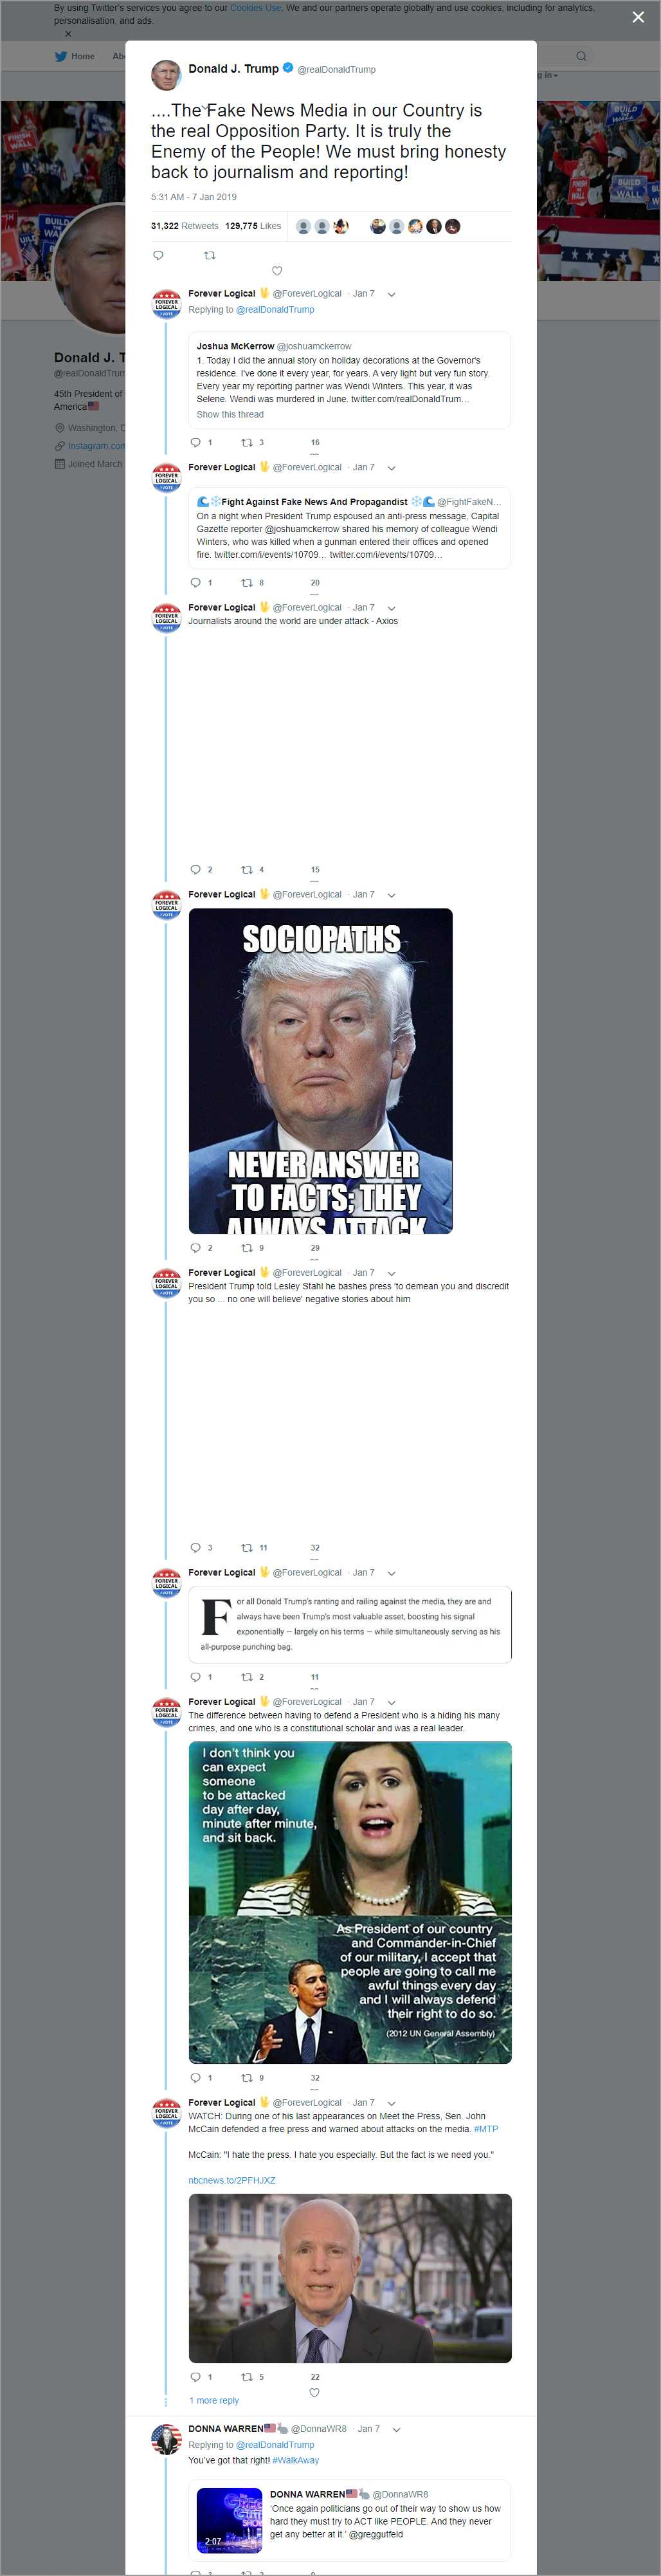Open tweet options chevron on first Forever Logical reply
The width and height of the screenshot is (661, 2576).
391,294
